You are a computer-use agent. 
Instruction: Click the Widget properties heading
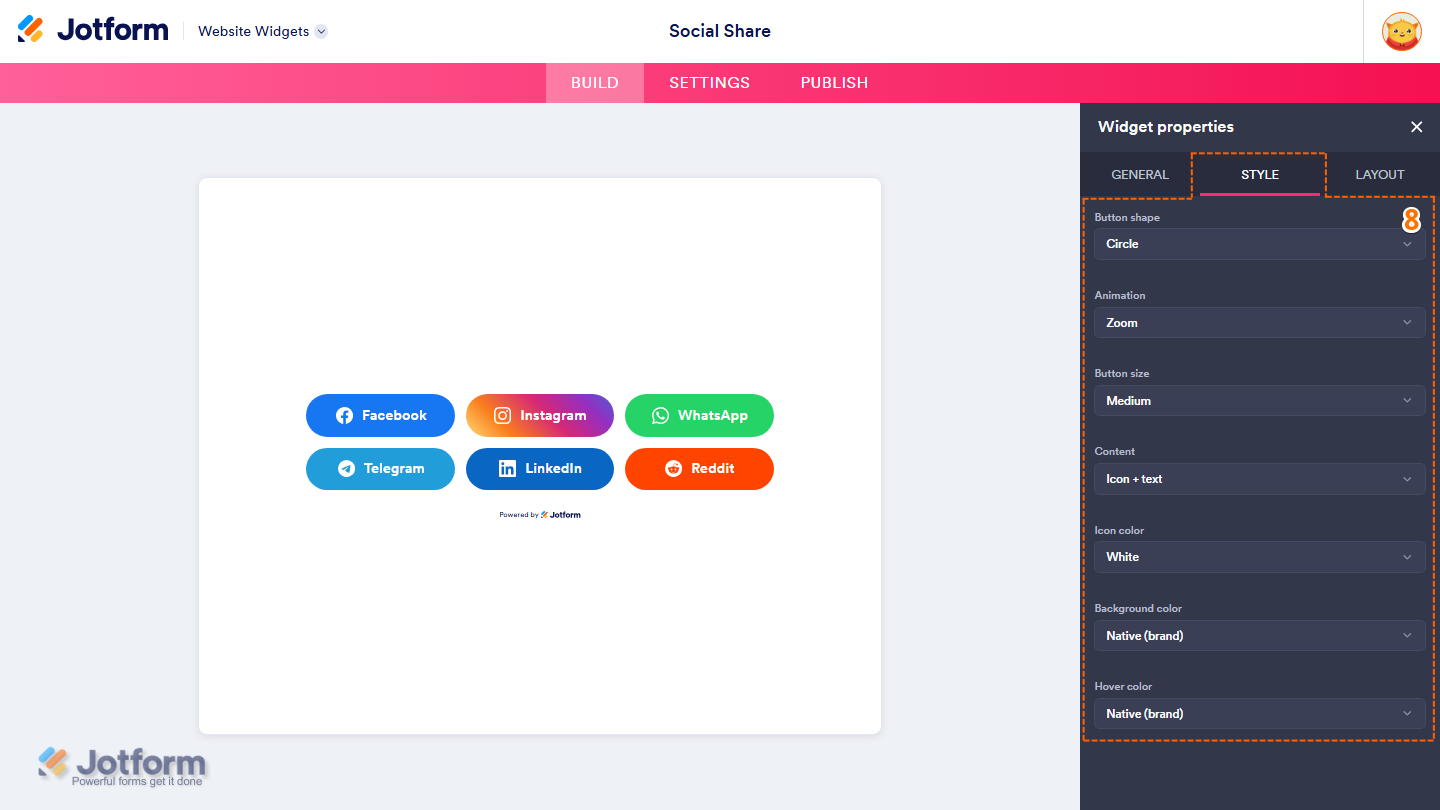click(x=1166, y=127)
